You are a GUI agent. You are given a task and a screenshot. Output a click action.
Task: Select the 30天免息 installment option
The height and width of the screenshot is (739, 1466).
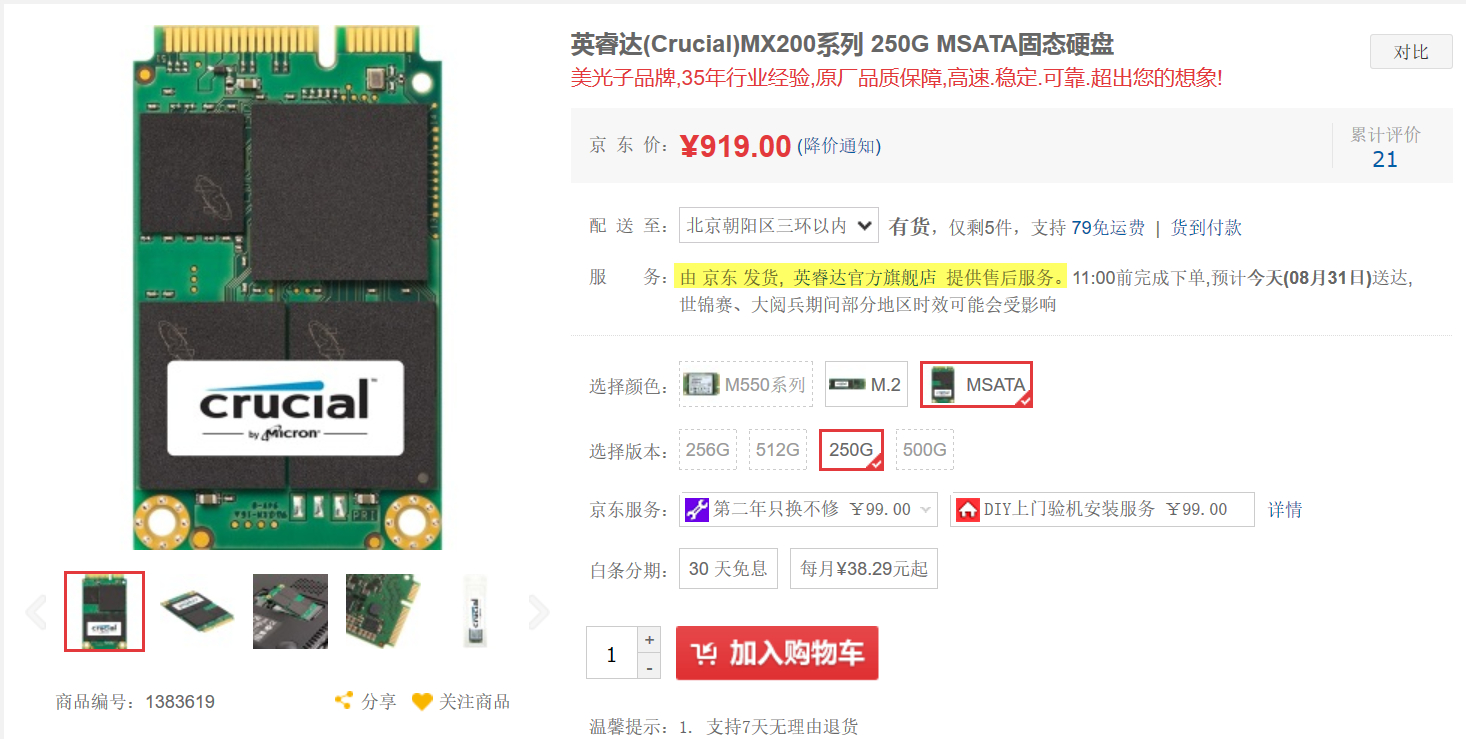[728, 568]
